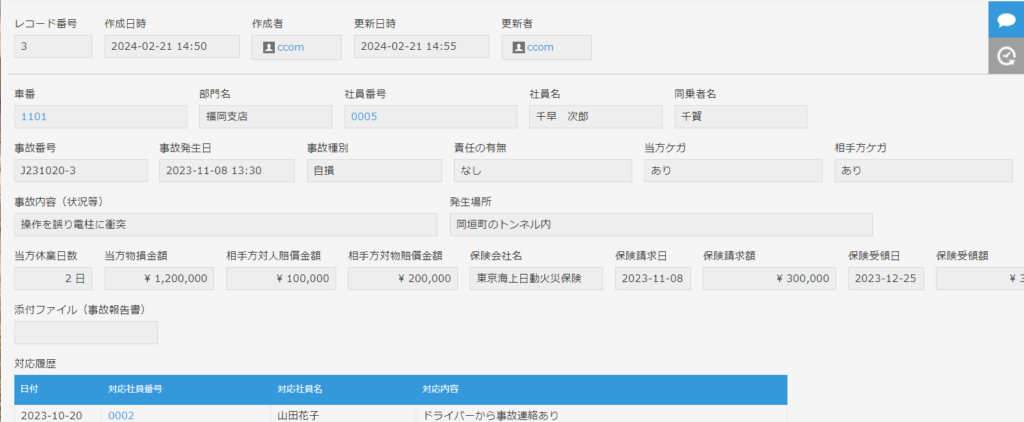Click the 対応内容 column header

(440, 388)
